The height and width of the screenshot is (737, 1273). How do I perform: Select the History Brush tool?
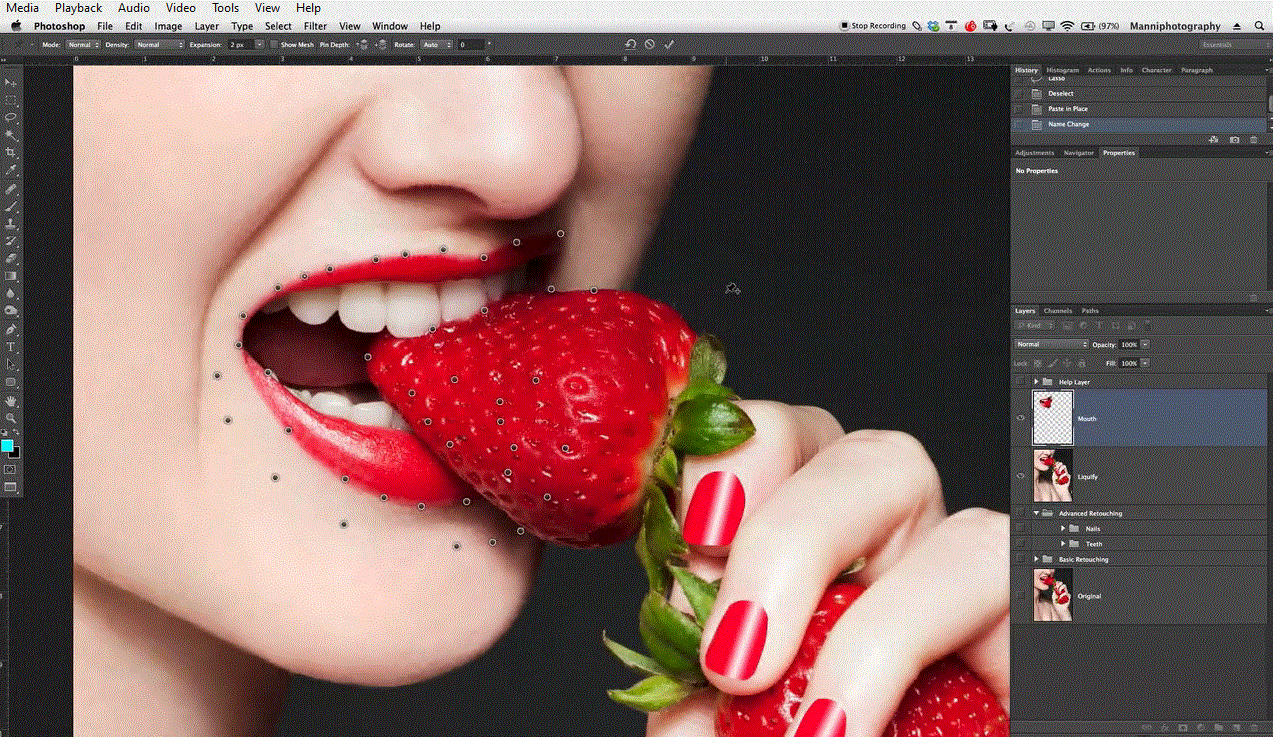click(x=11, y=241)
